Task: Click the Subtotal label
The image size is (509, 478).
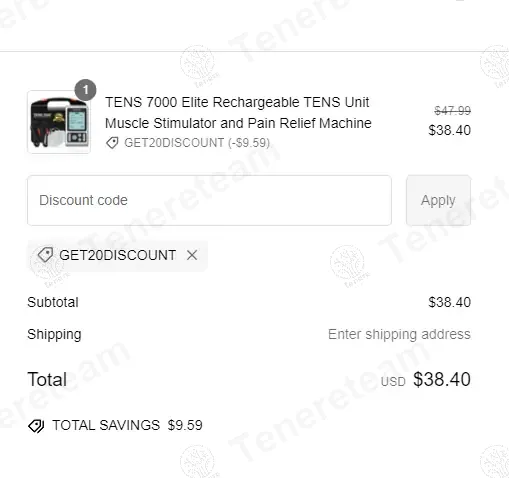Action: tap(53, 302)
